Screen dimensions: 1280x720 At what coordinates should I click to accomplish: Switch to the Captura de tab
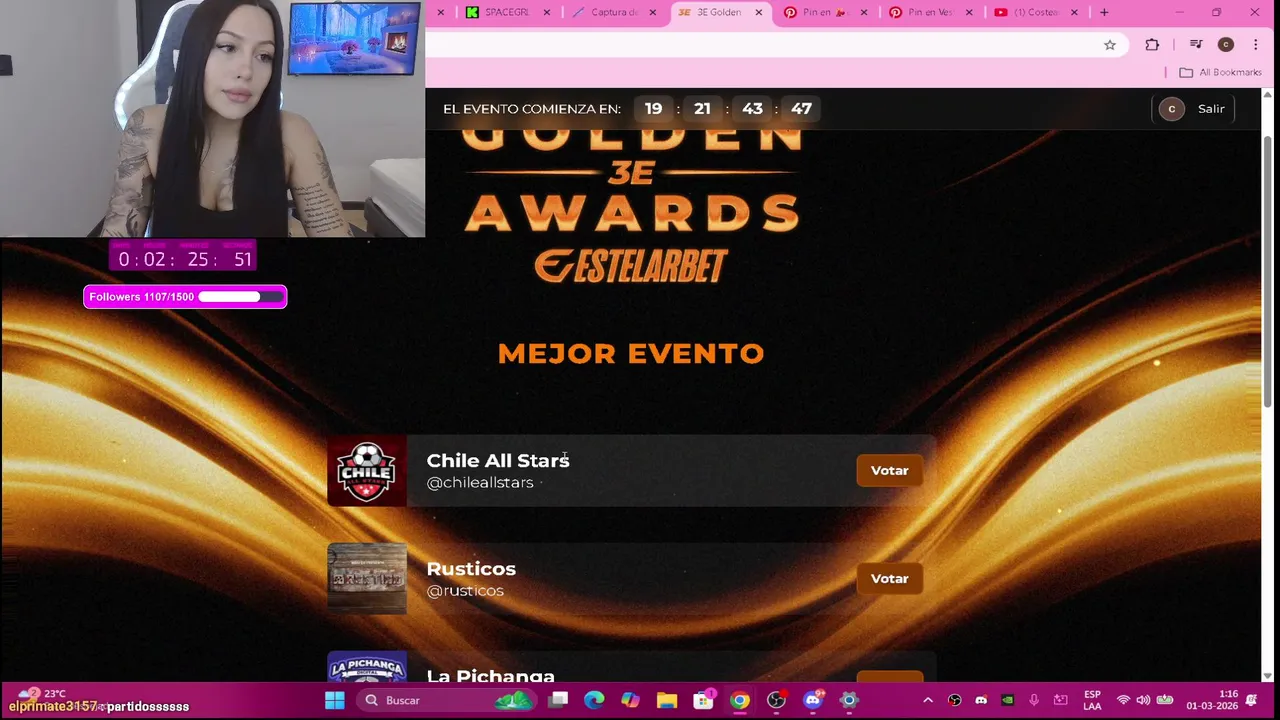[614, 12]
